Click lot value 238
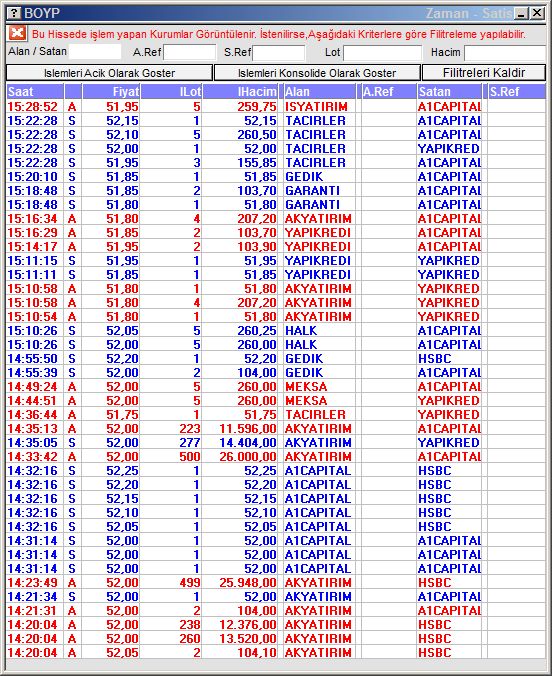This screenshot has width=552, height=676. pos(190,625)
